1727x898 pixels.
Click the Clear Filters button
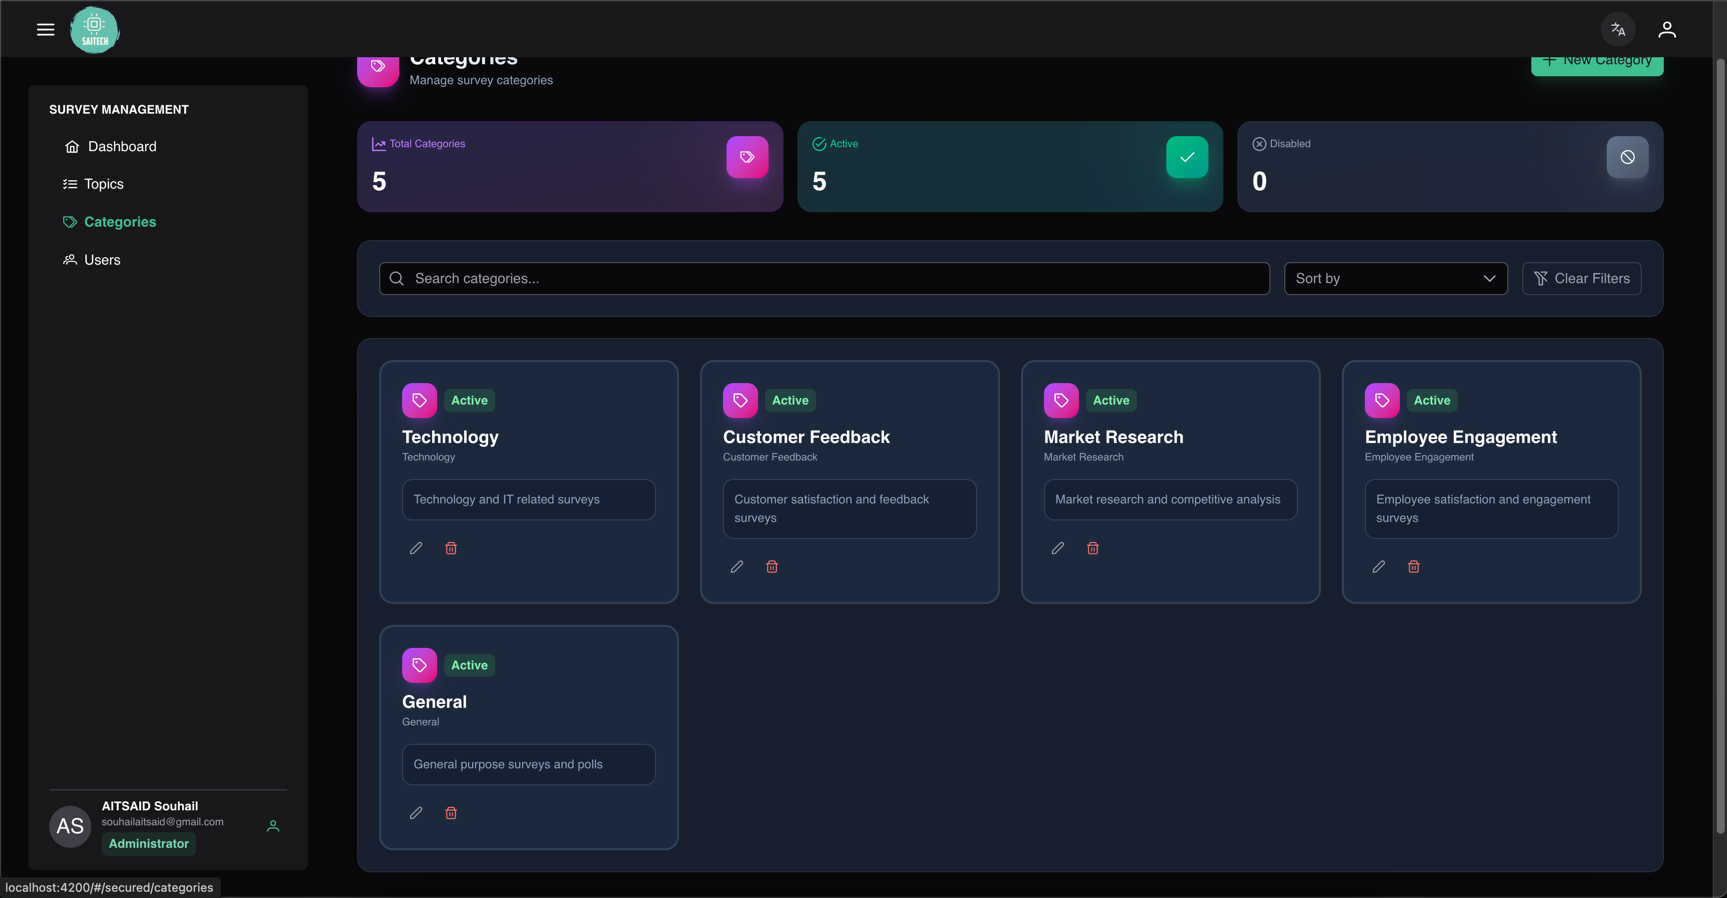[x=1581, y=279]
